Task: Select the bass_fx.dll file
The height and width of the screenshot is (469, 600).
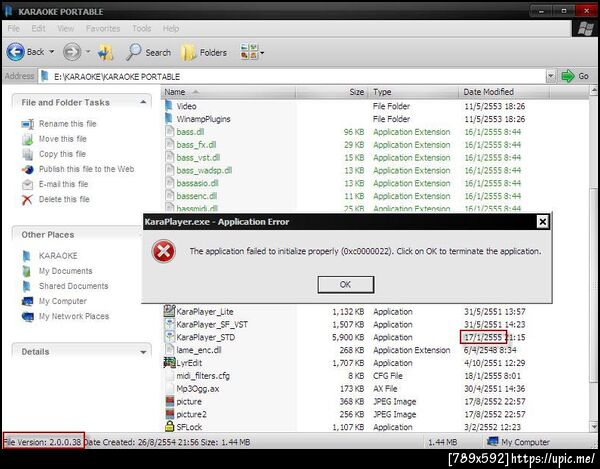Action: (x=196, y=145)
